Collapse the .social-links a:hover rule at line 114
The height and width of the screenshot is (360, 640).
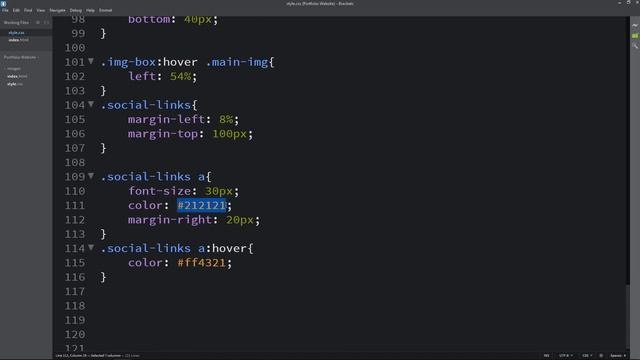pyautogui.click(x=91, y=248)
